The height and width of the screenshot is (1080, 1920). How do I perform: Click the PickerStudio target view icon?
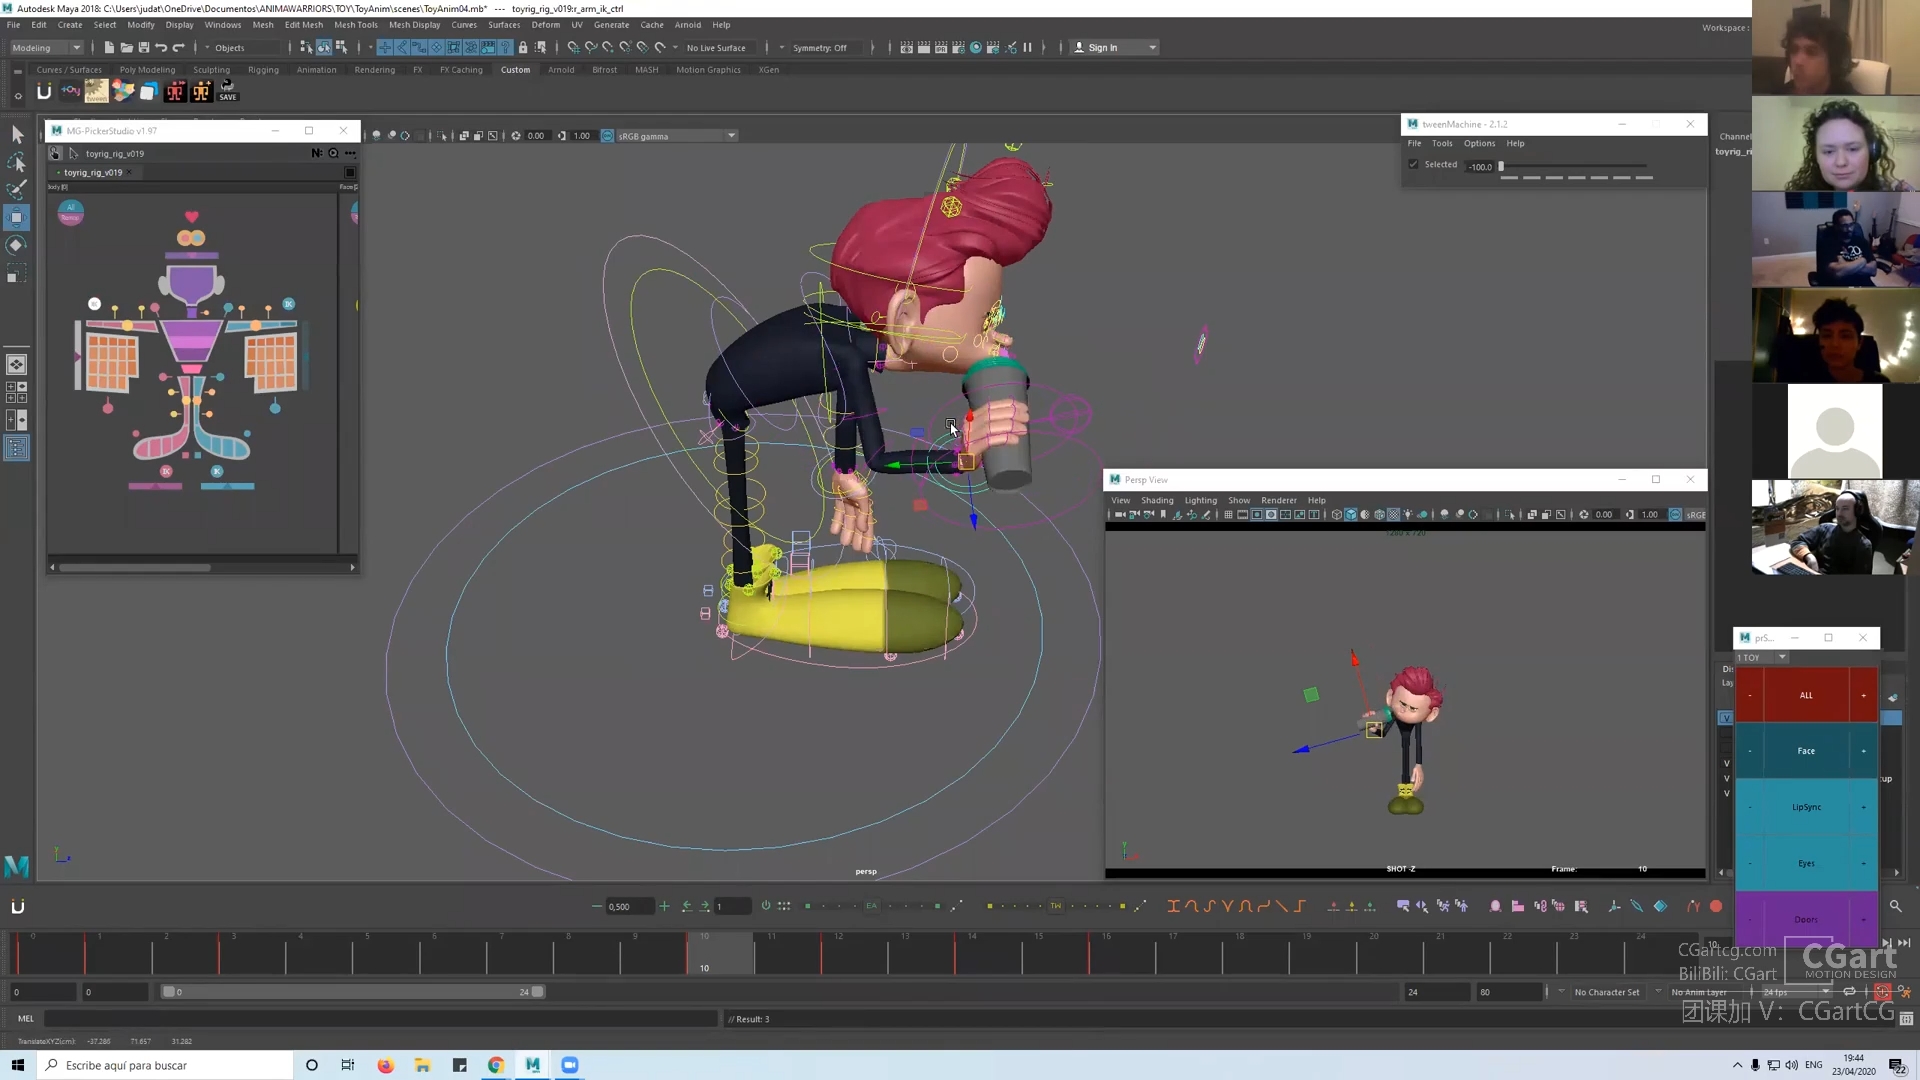tap(333, 153)
